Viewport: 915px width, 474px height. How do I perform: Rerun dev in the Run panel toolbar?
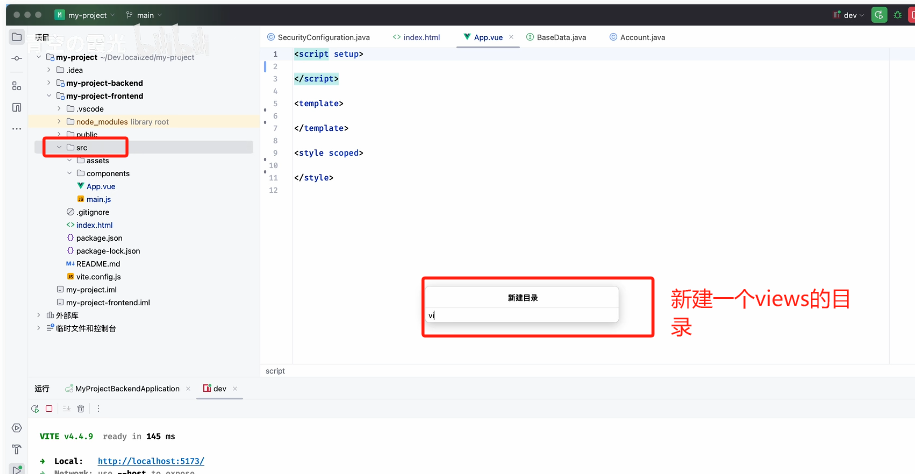pos(36,409)
